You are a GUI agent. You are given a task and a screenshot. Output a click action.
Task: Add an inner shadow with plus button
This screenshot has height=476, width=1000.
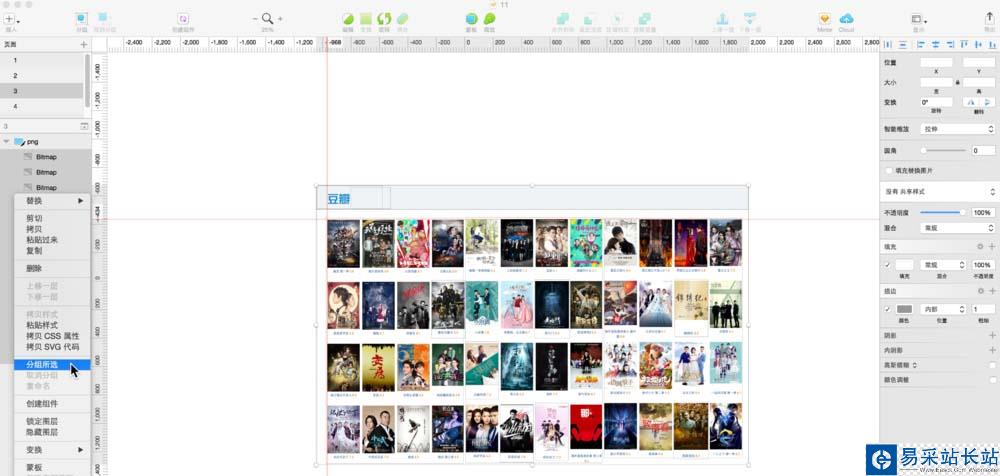pyautogui.click(x=992, y=350)
